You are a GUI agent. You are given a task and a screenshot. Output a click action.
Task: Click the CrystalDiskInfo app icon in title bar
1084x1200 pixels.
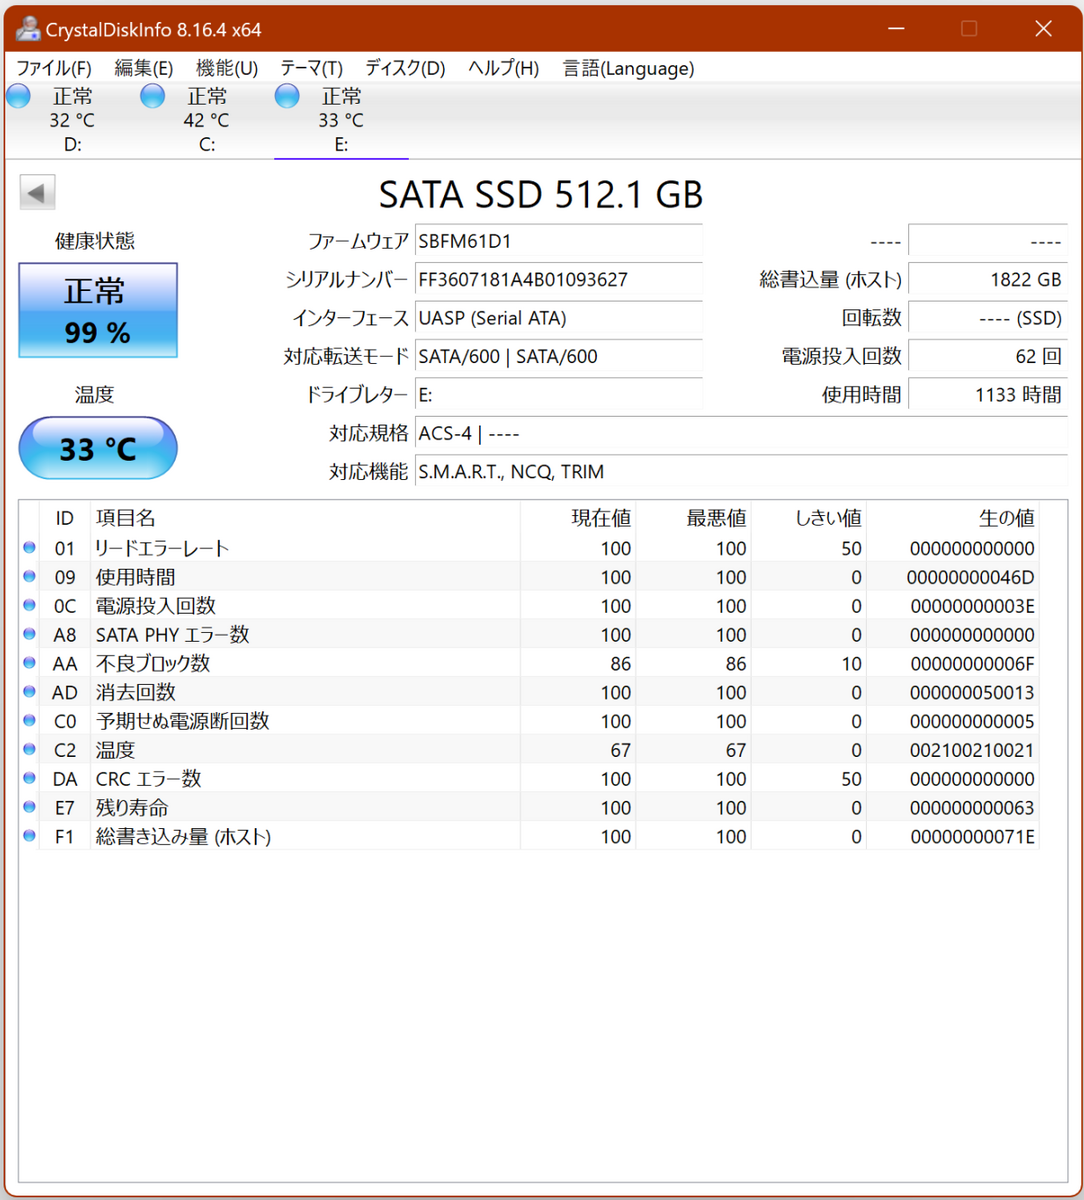(x=28, y=29)
